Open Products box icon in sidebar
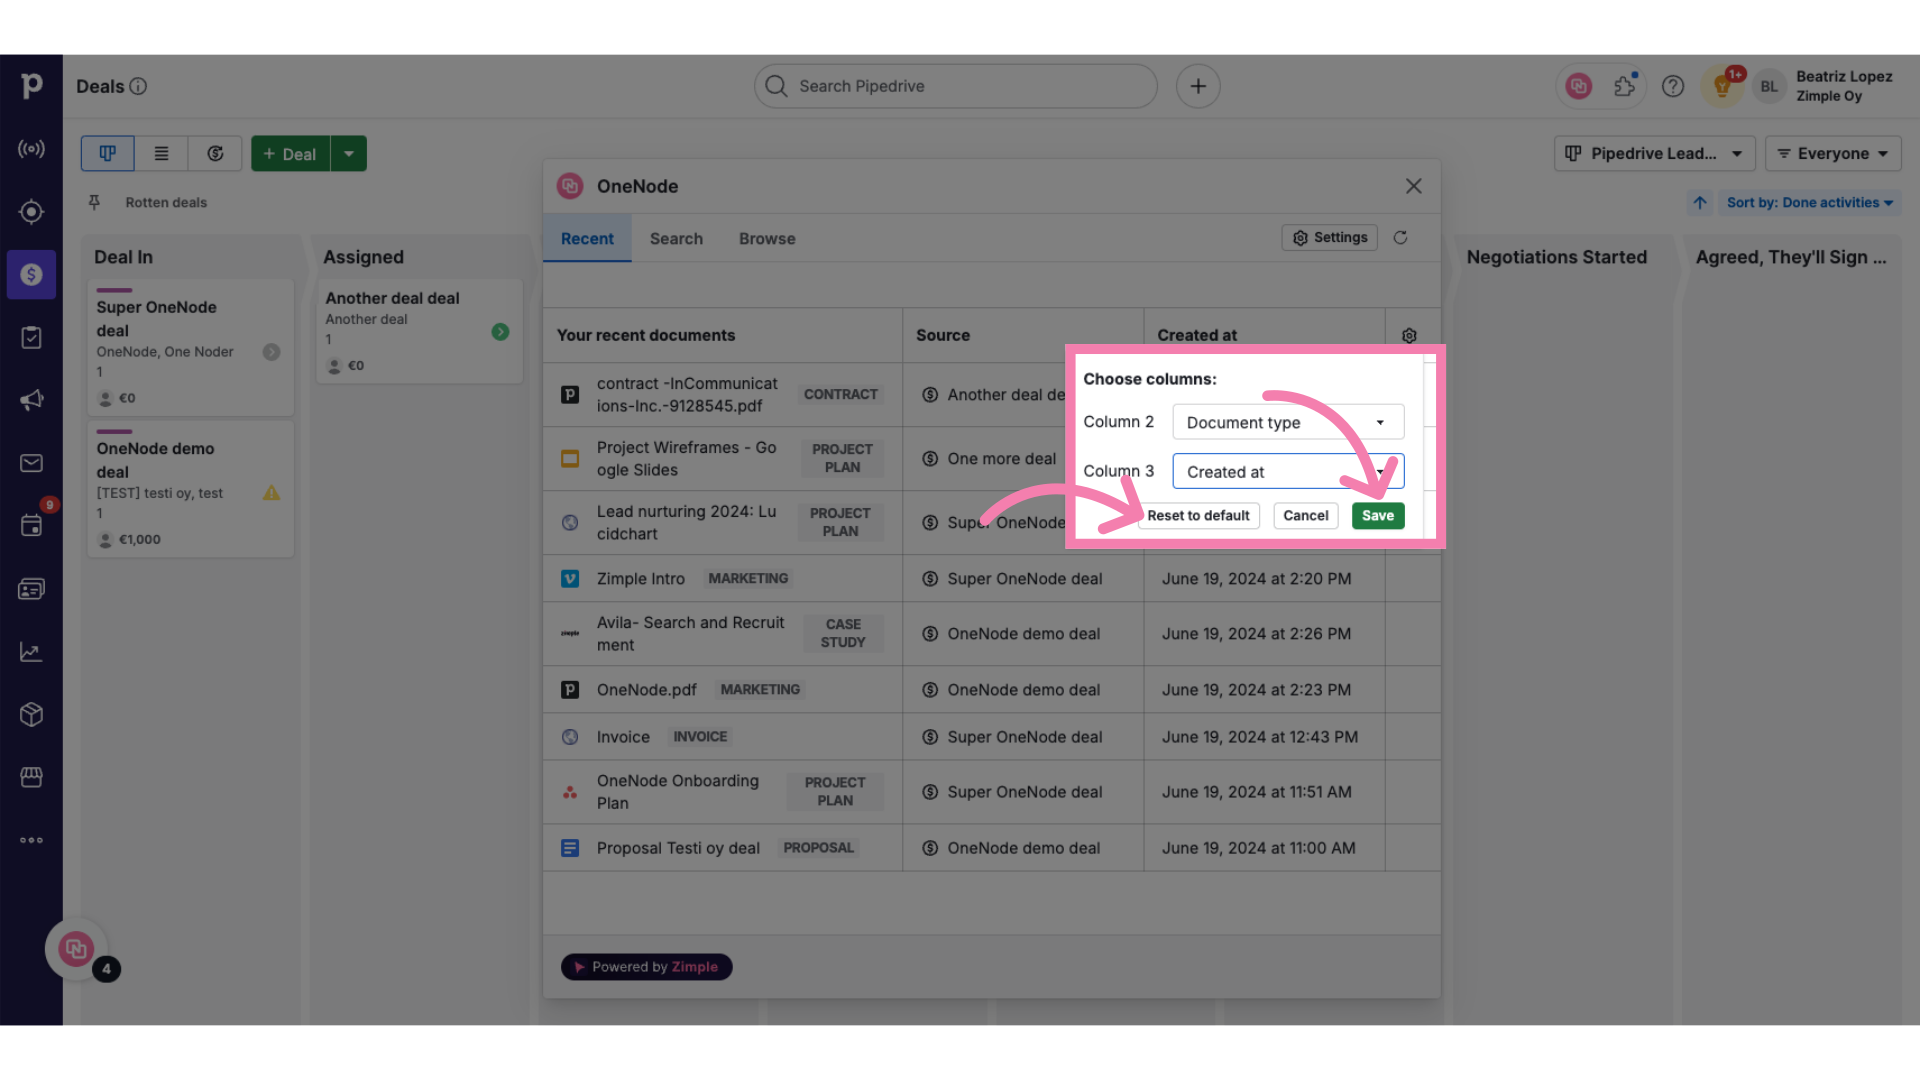This screenshot has height=1080, width=1920. (x=31, y=714)
